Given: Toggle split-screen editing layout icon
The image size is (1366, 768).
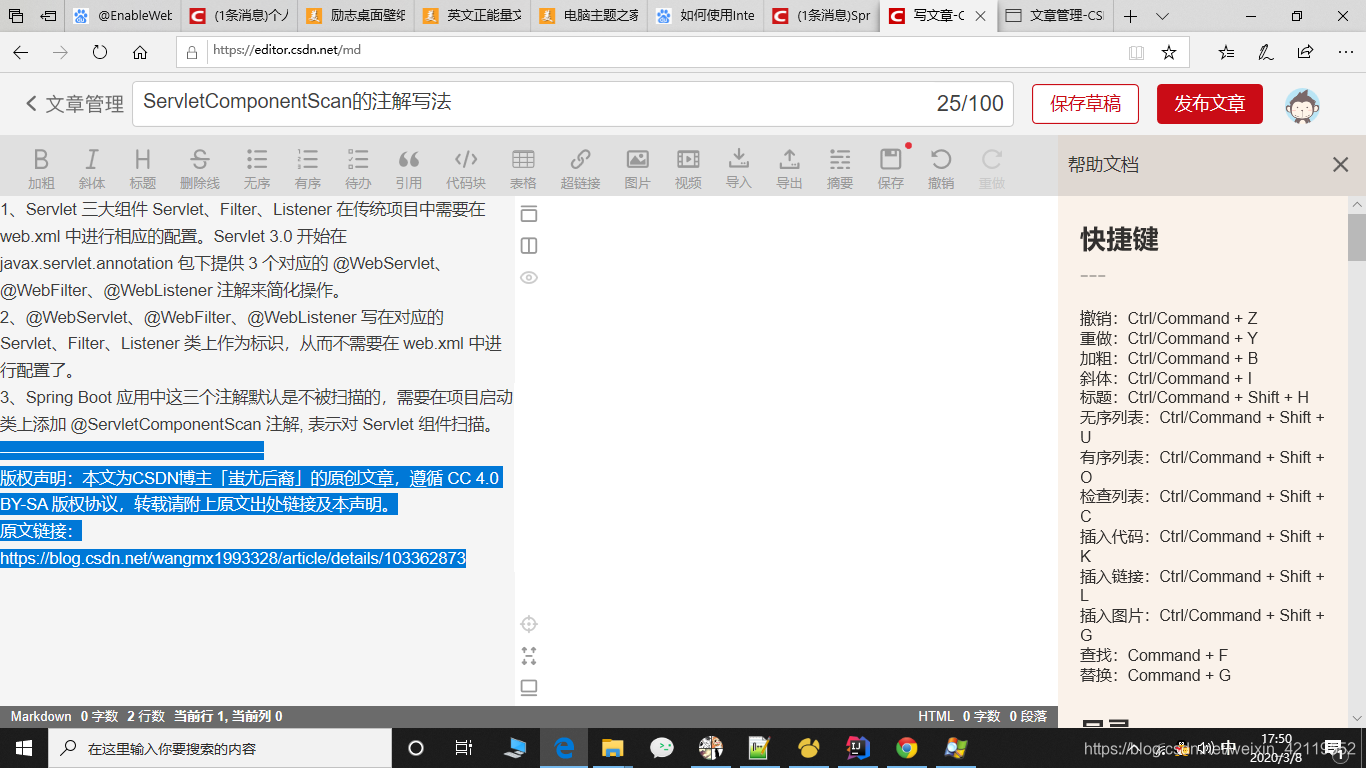Looking at the screenshot, I should (528, 245).
